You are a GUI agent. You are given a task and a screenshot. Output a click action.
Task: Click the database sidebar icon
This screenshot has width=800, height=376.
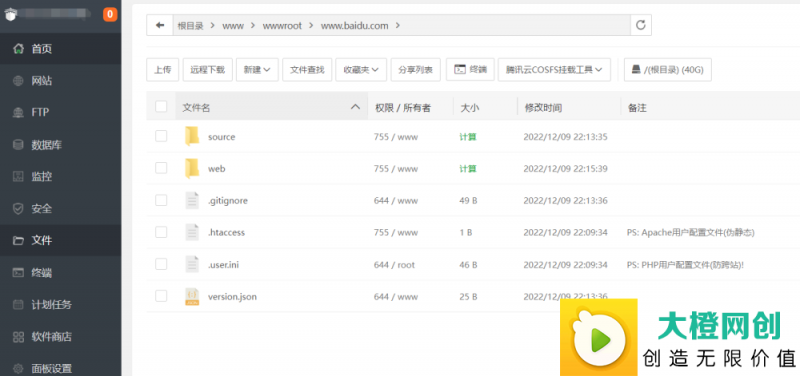point(18,145)
